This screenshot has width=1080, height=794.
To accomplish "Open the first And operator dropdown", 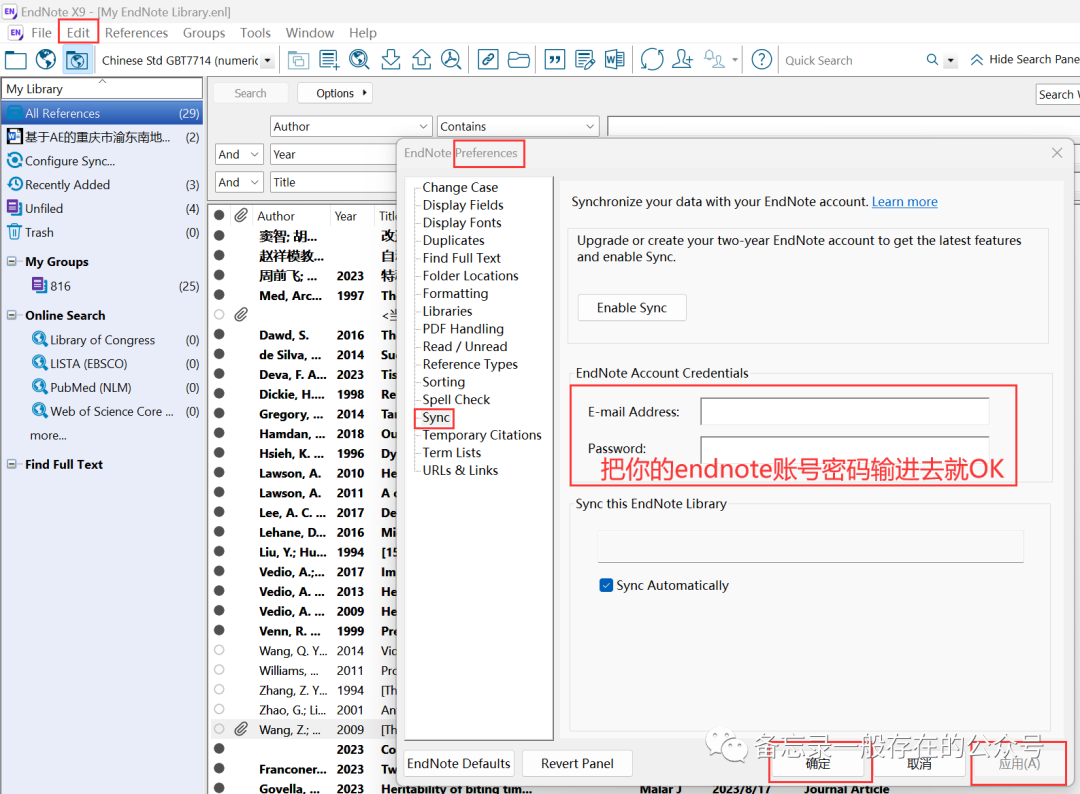I will click(x=239, y=154).
